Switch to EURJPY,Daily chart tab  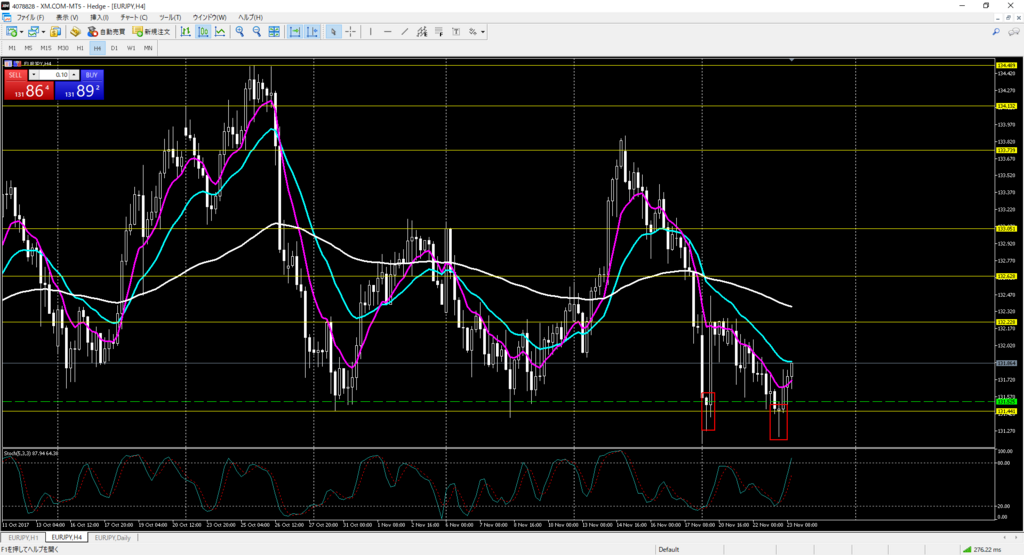(x=112, y=537)
